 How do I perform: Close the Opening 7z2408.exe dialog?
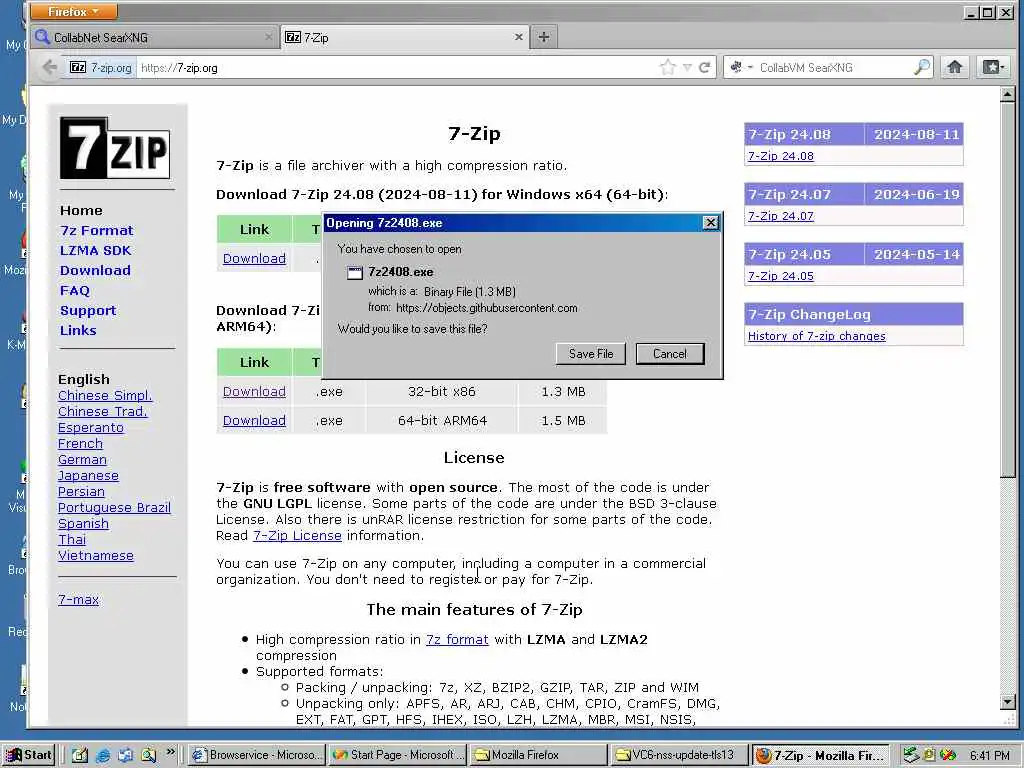pyautogui.click(x=711, y=223)
